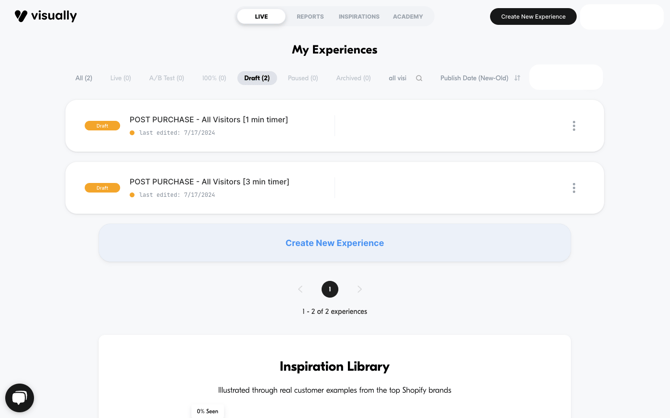
Task: Select the Draft (2) filter
Action: click(257, 78)
